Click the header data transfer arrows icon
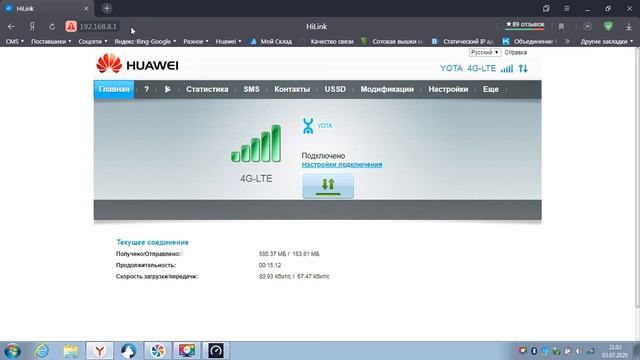Viewport: 640px width, 360px height. pyautogui.click(x=523, y=69)
